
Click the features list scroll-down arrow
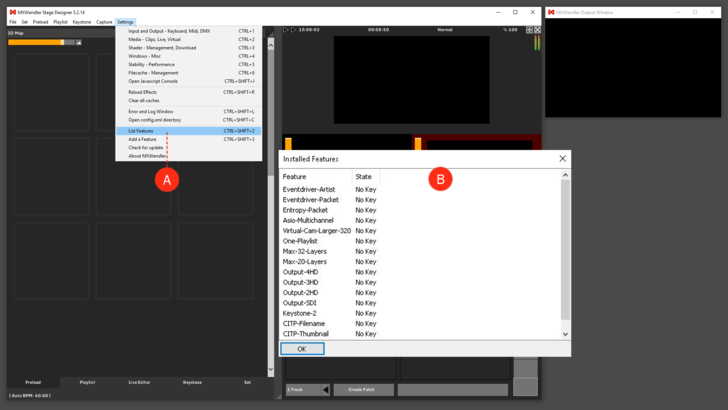pos(565,334)
